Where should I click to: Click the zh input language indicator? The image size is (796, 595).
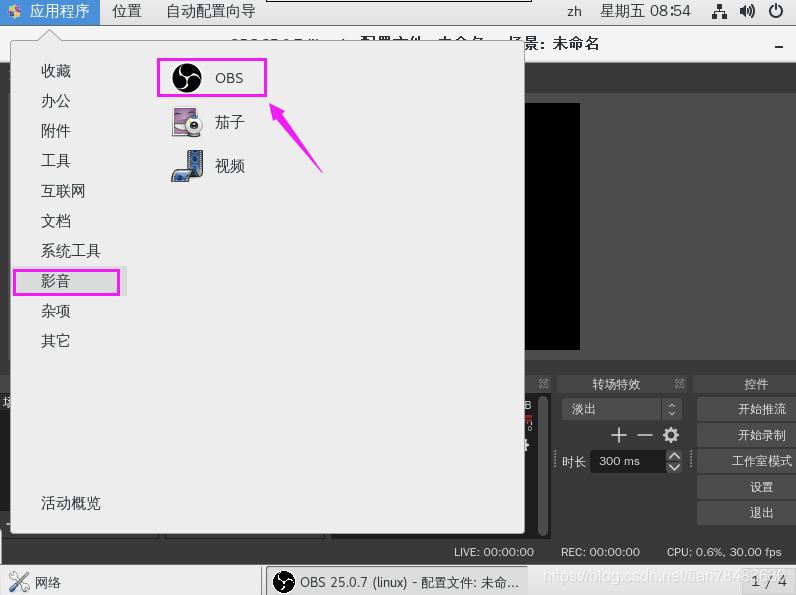tap(574, 11)
